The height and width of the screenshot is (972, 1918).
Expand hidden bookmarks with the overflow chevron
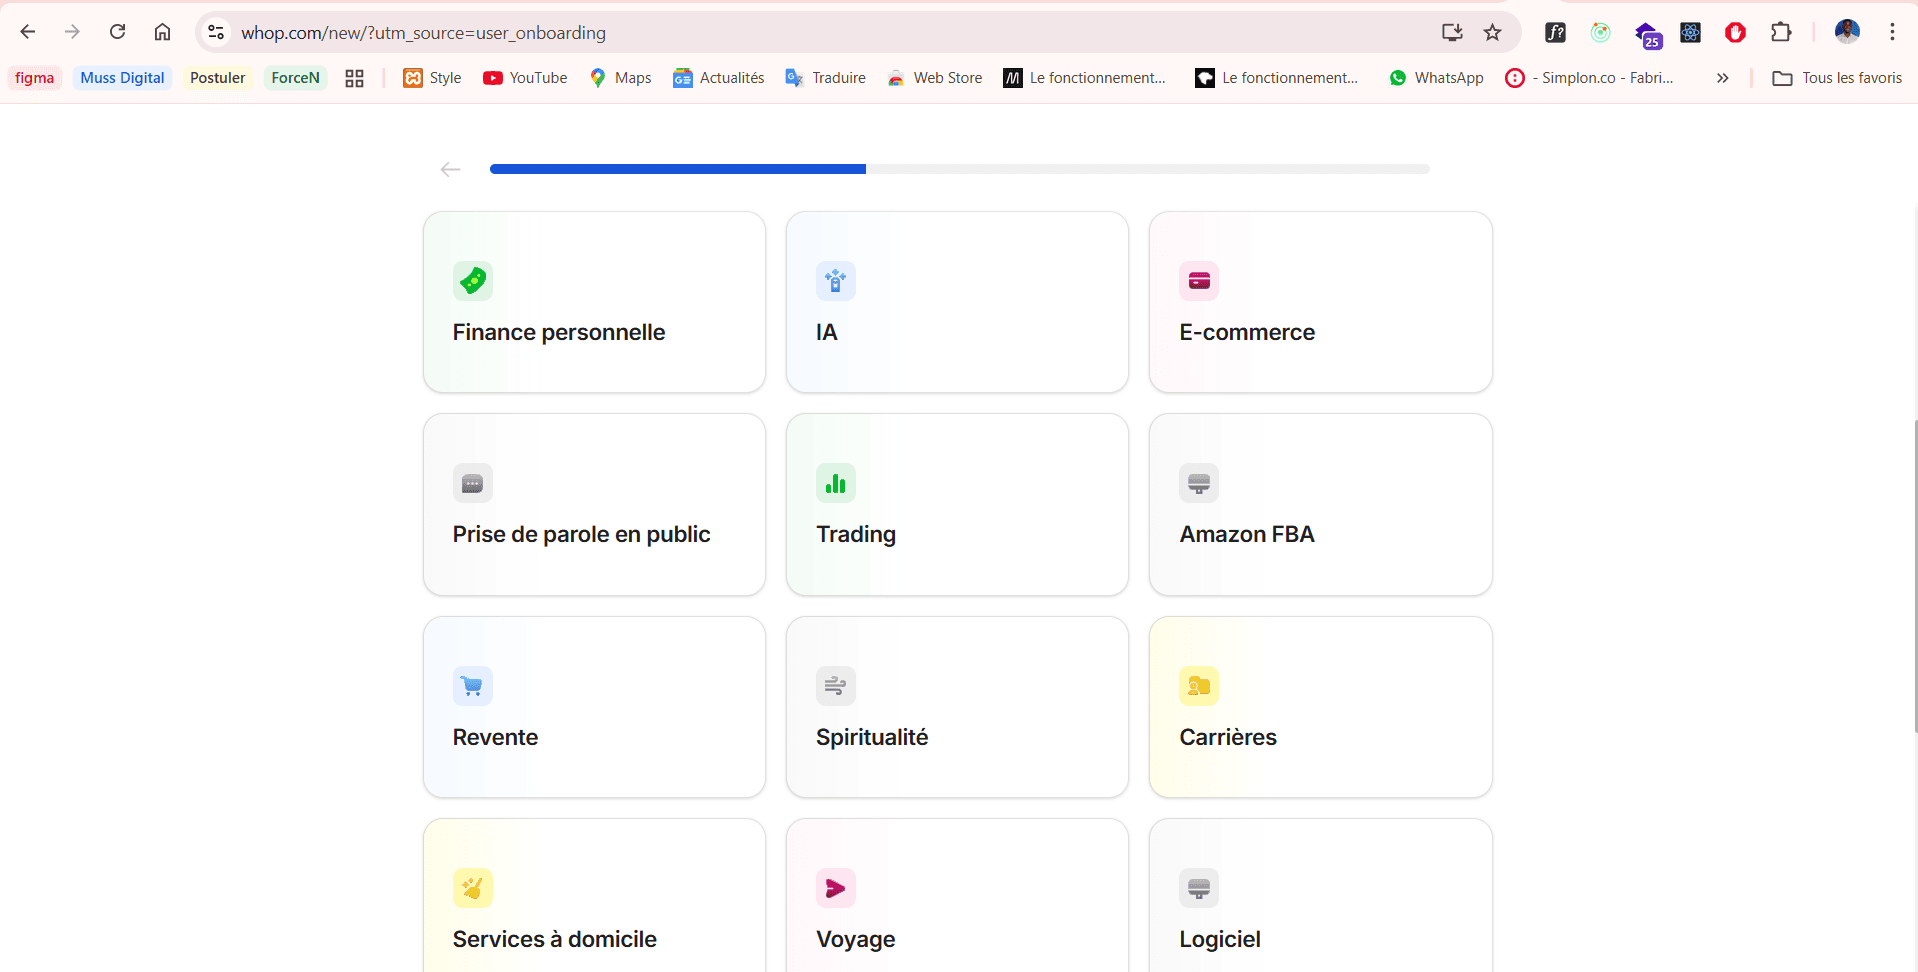(1722, 77)
